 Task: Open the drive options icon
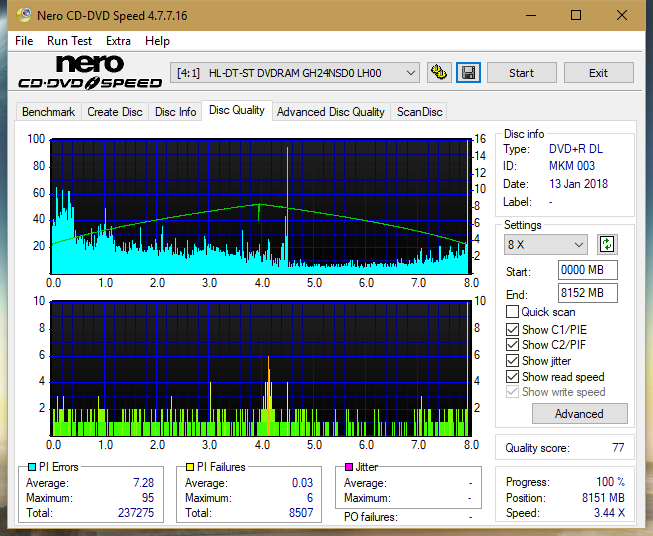pyautogui.click(x=439, y=73)
